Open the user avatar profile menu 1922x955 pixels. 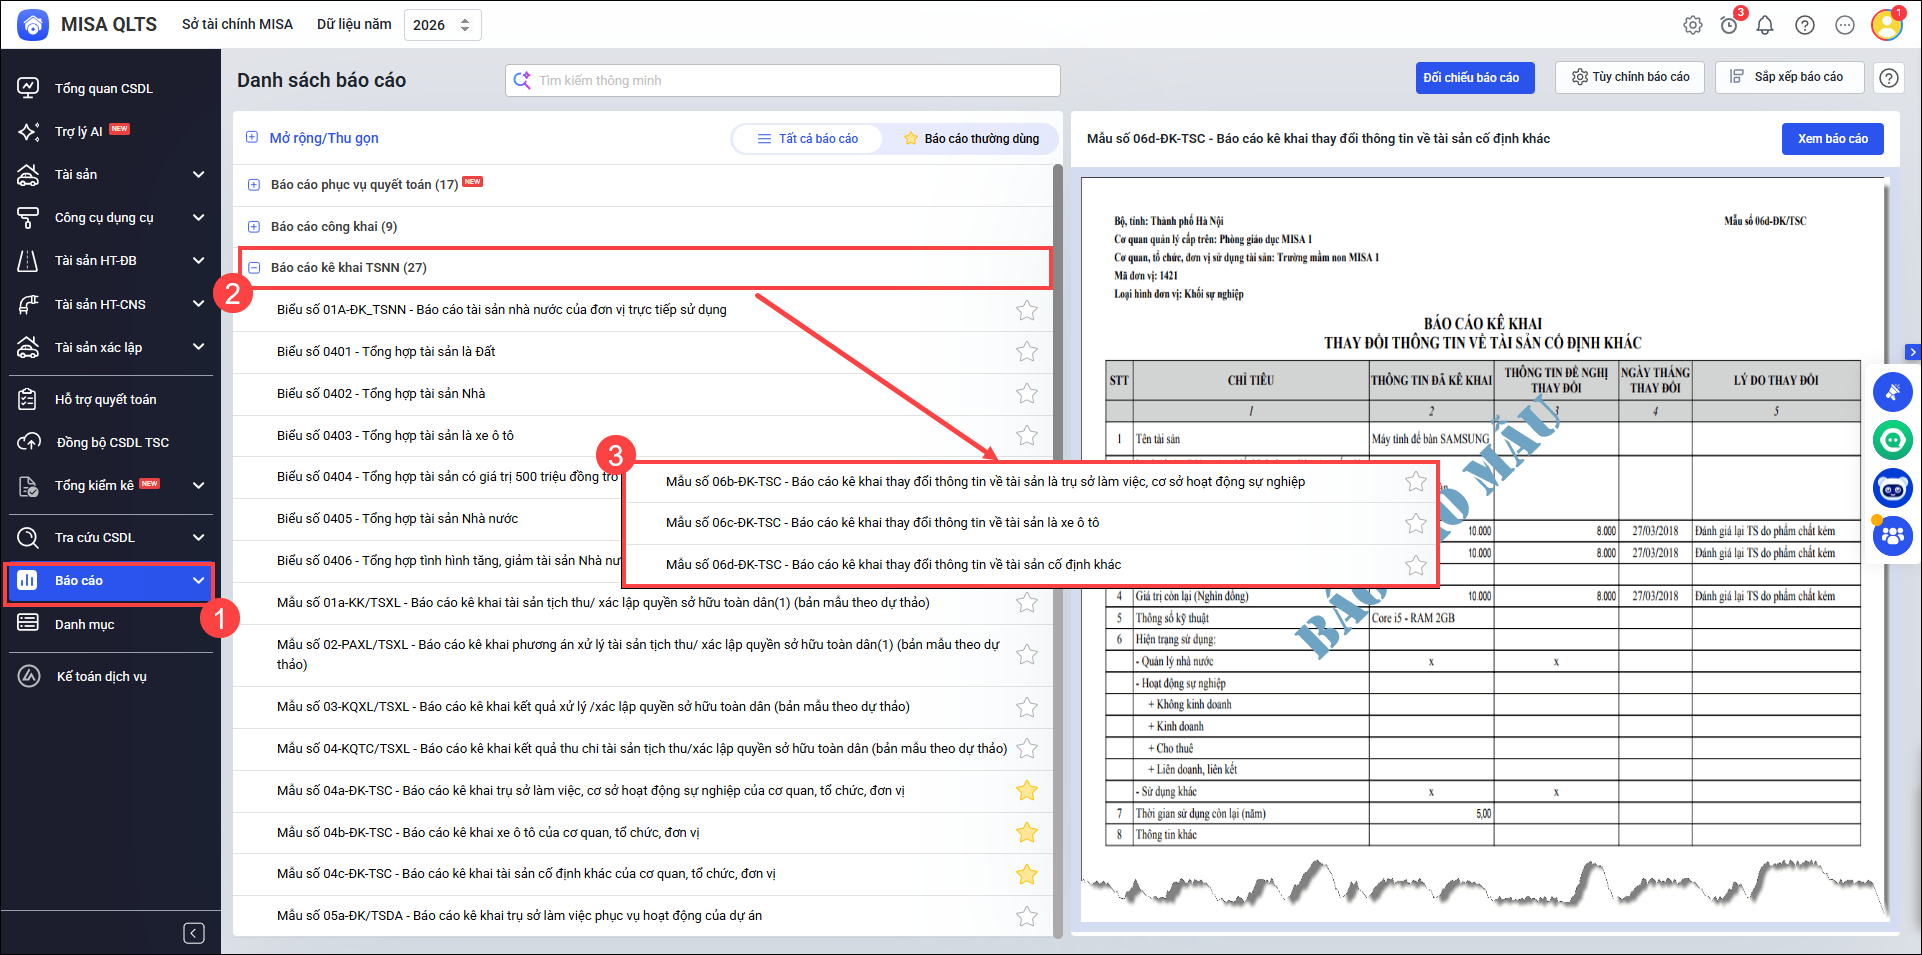1886,24
